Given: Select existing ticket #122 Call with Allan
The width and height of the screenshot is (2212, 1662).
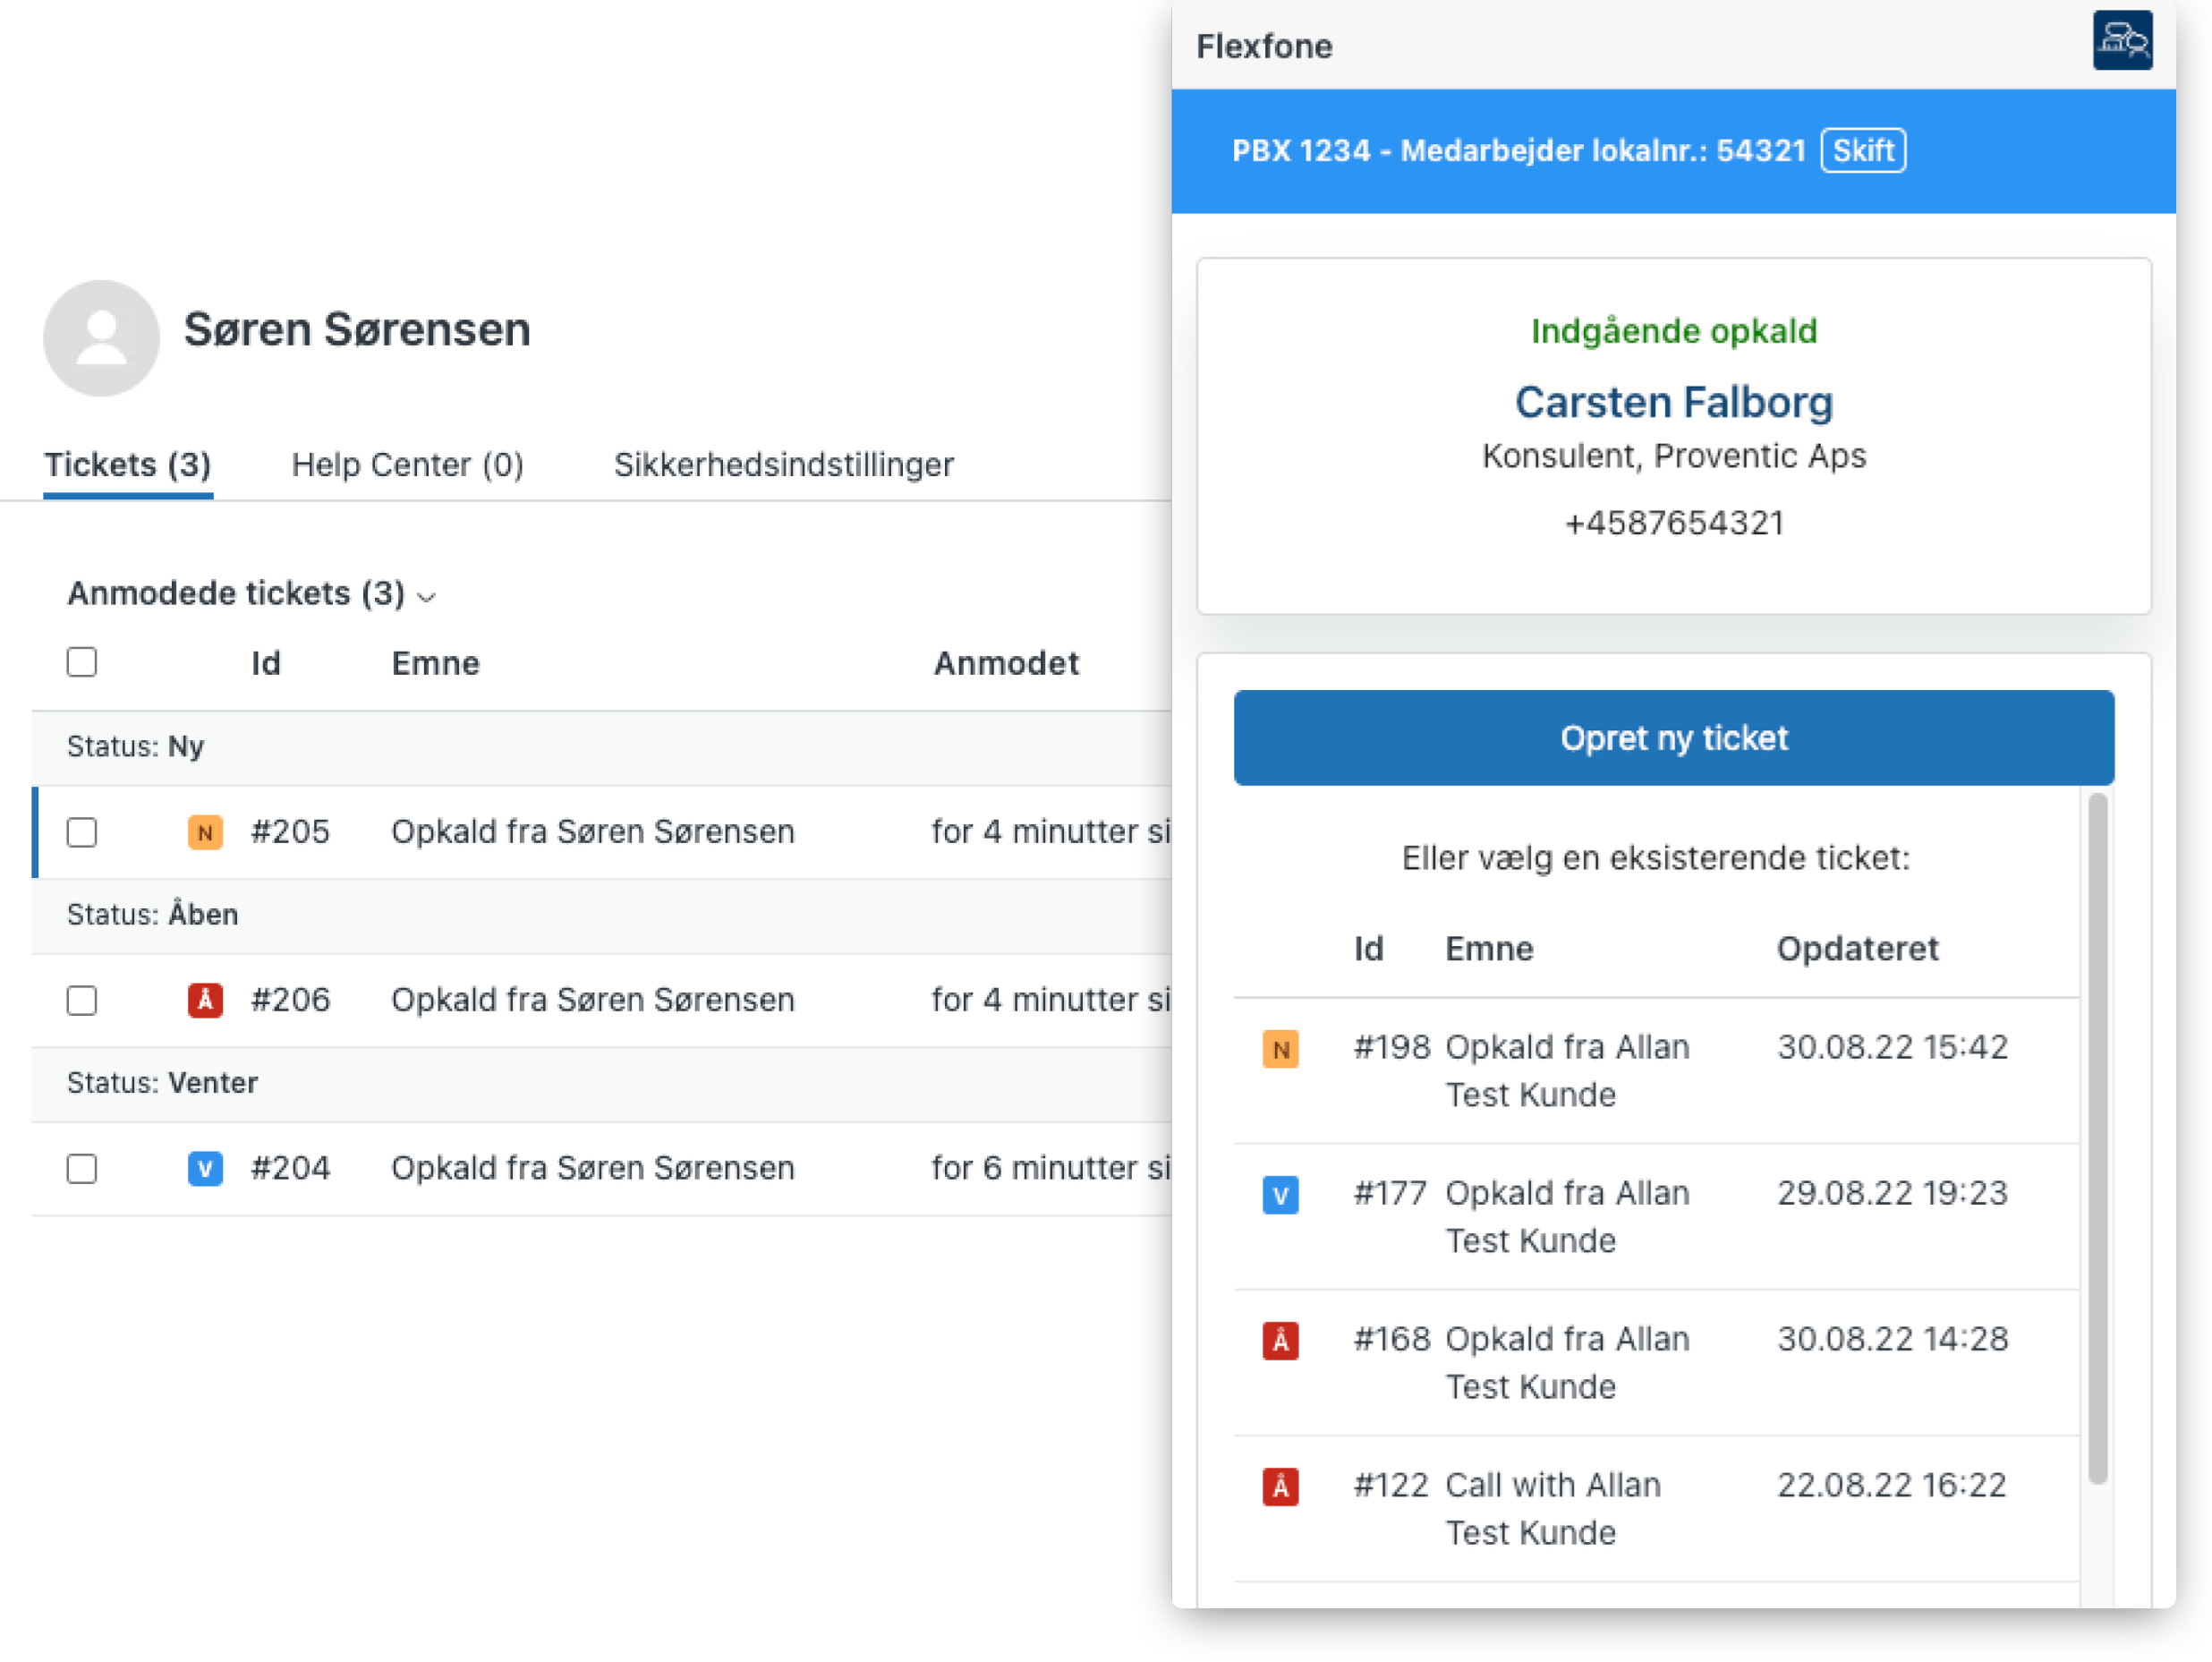Looking at the screenshot, I should point(1656,1509).
